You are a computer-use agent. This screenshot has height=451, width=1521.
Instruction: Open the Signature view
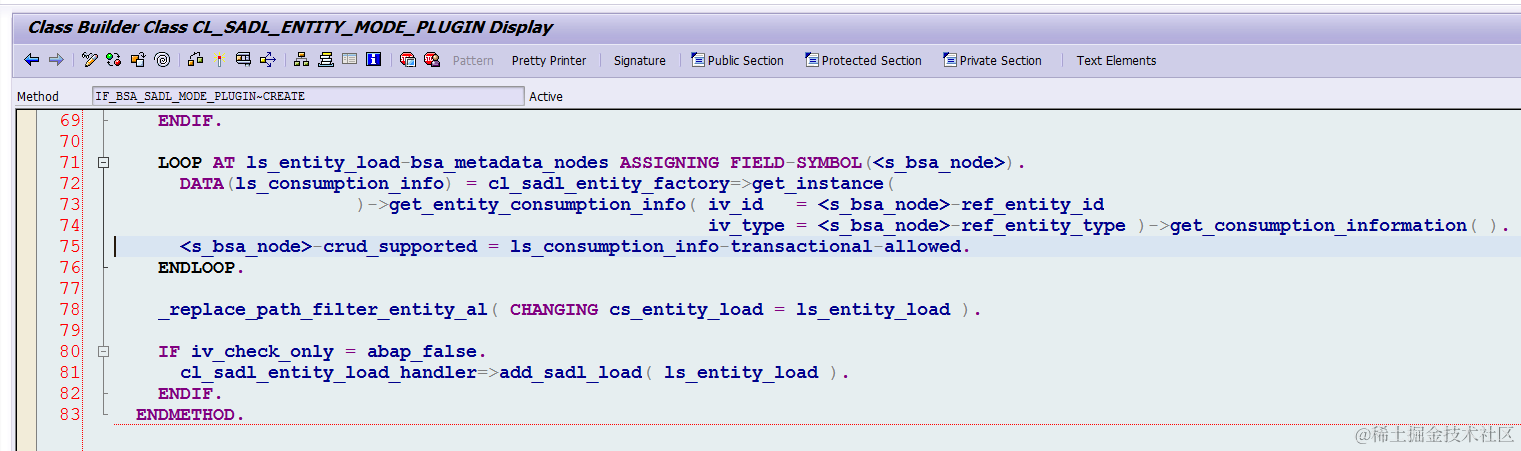(640, 61)
